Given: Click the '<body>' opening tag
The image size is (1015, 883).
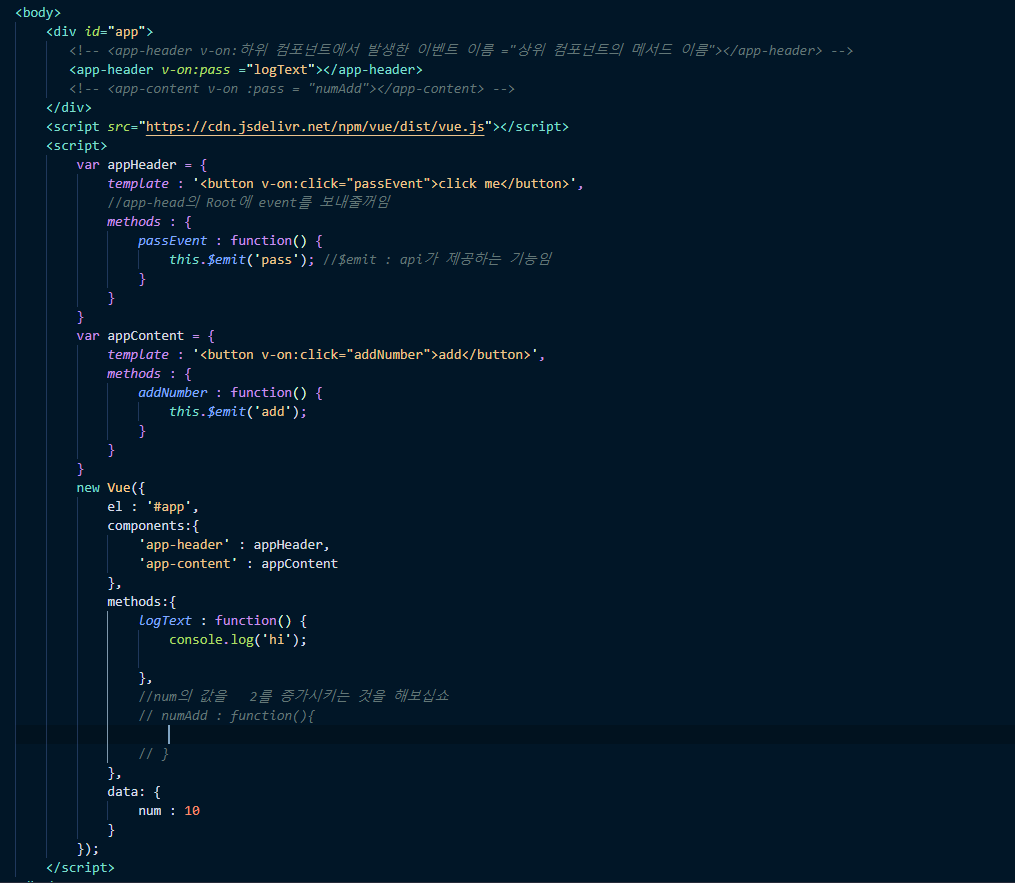Looking at the screenshot, I should (x=38, y=13).
